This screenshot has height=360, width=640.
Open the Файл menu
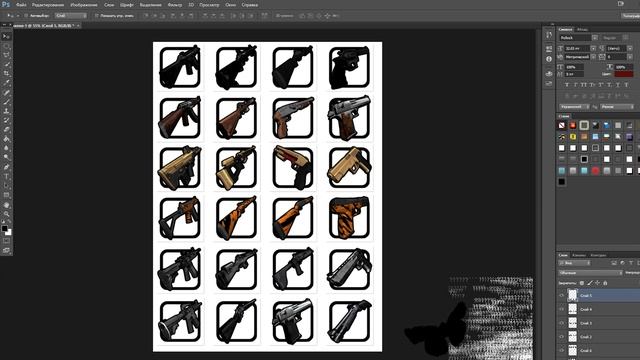pyautogui.click(x=21, y=5)
